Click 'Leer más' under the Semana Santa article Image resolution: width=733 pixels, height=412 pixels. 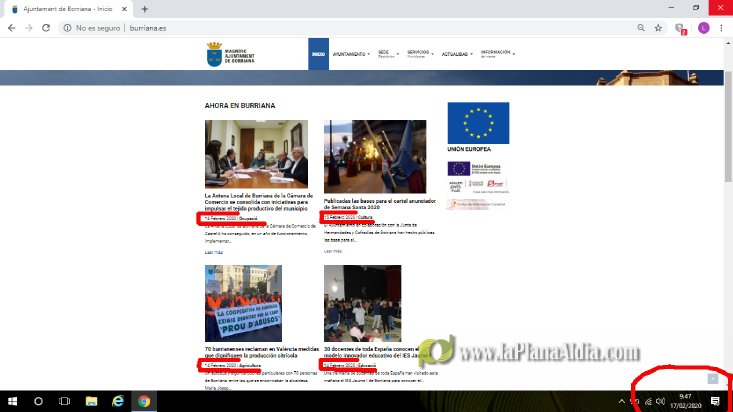tap(333, 251)
